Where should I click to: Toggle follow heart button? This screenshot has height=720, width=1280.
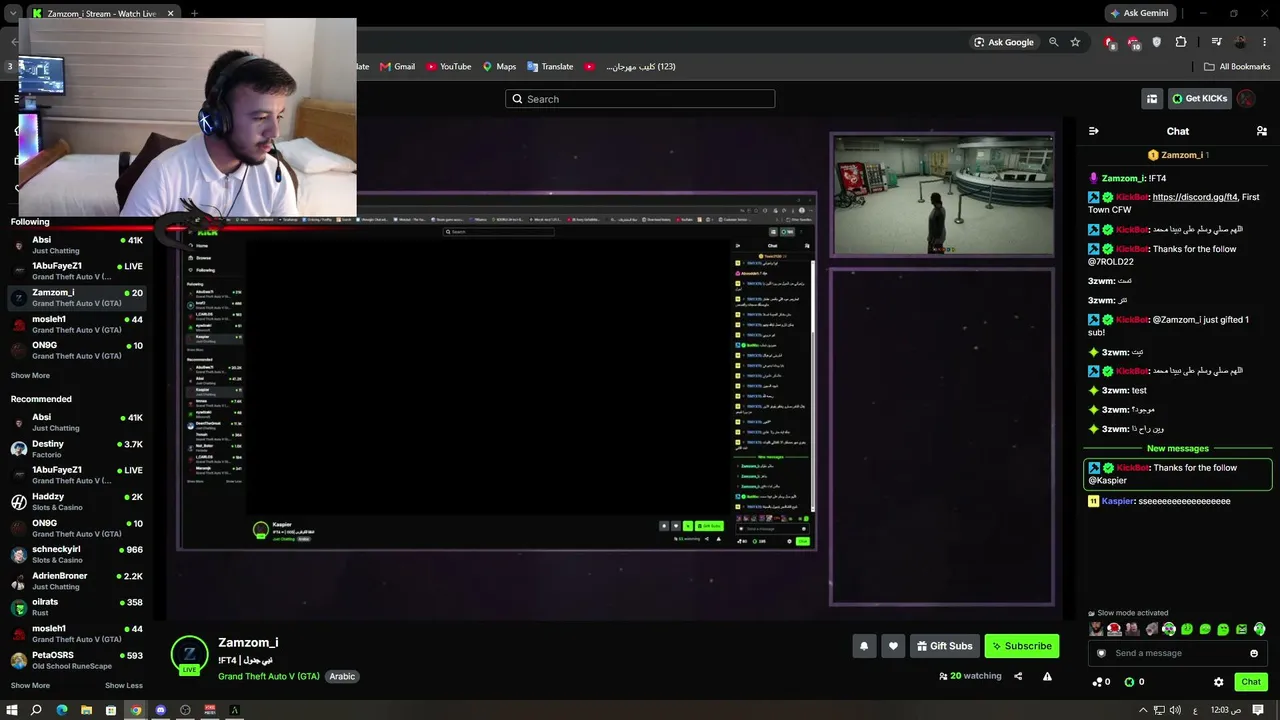(x=894, y=646)
